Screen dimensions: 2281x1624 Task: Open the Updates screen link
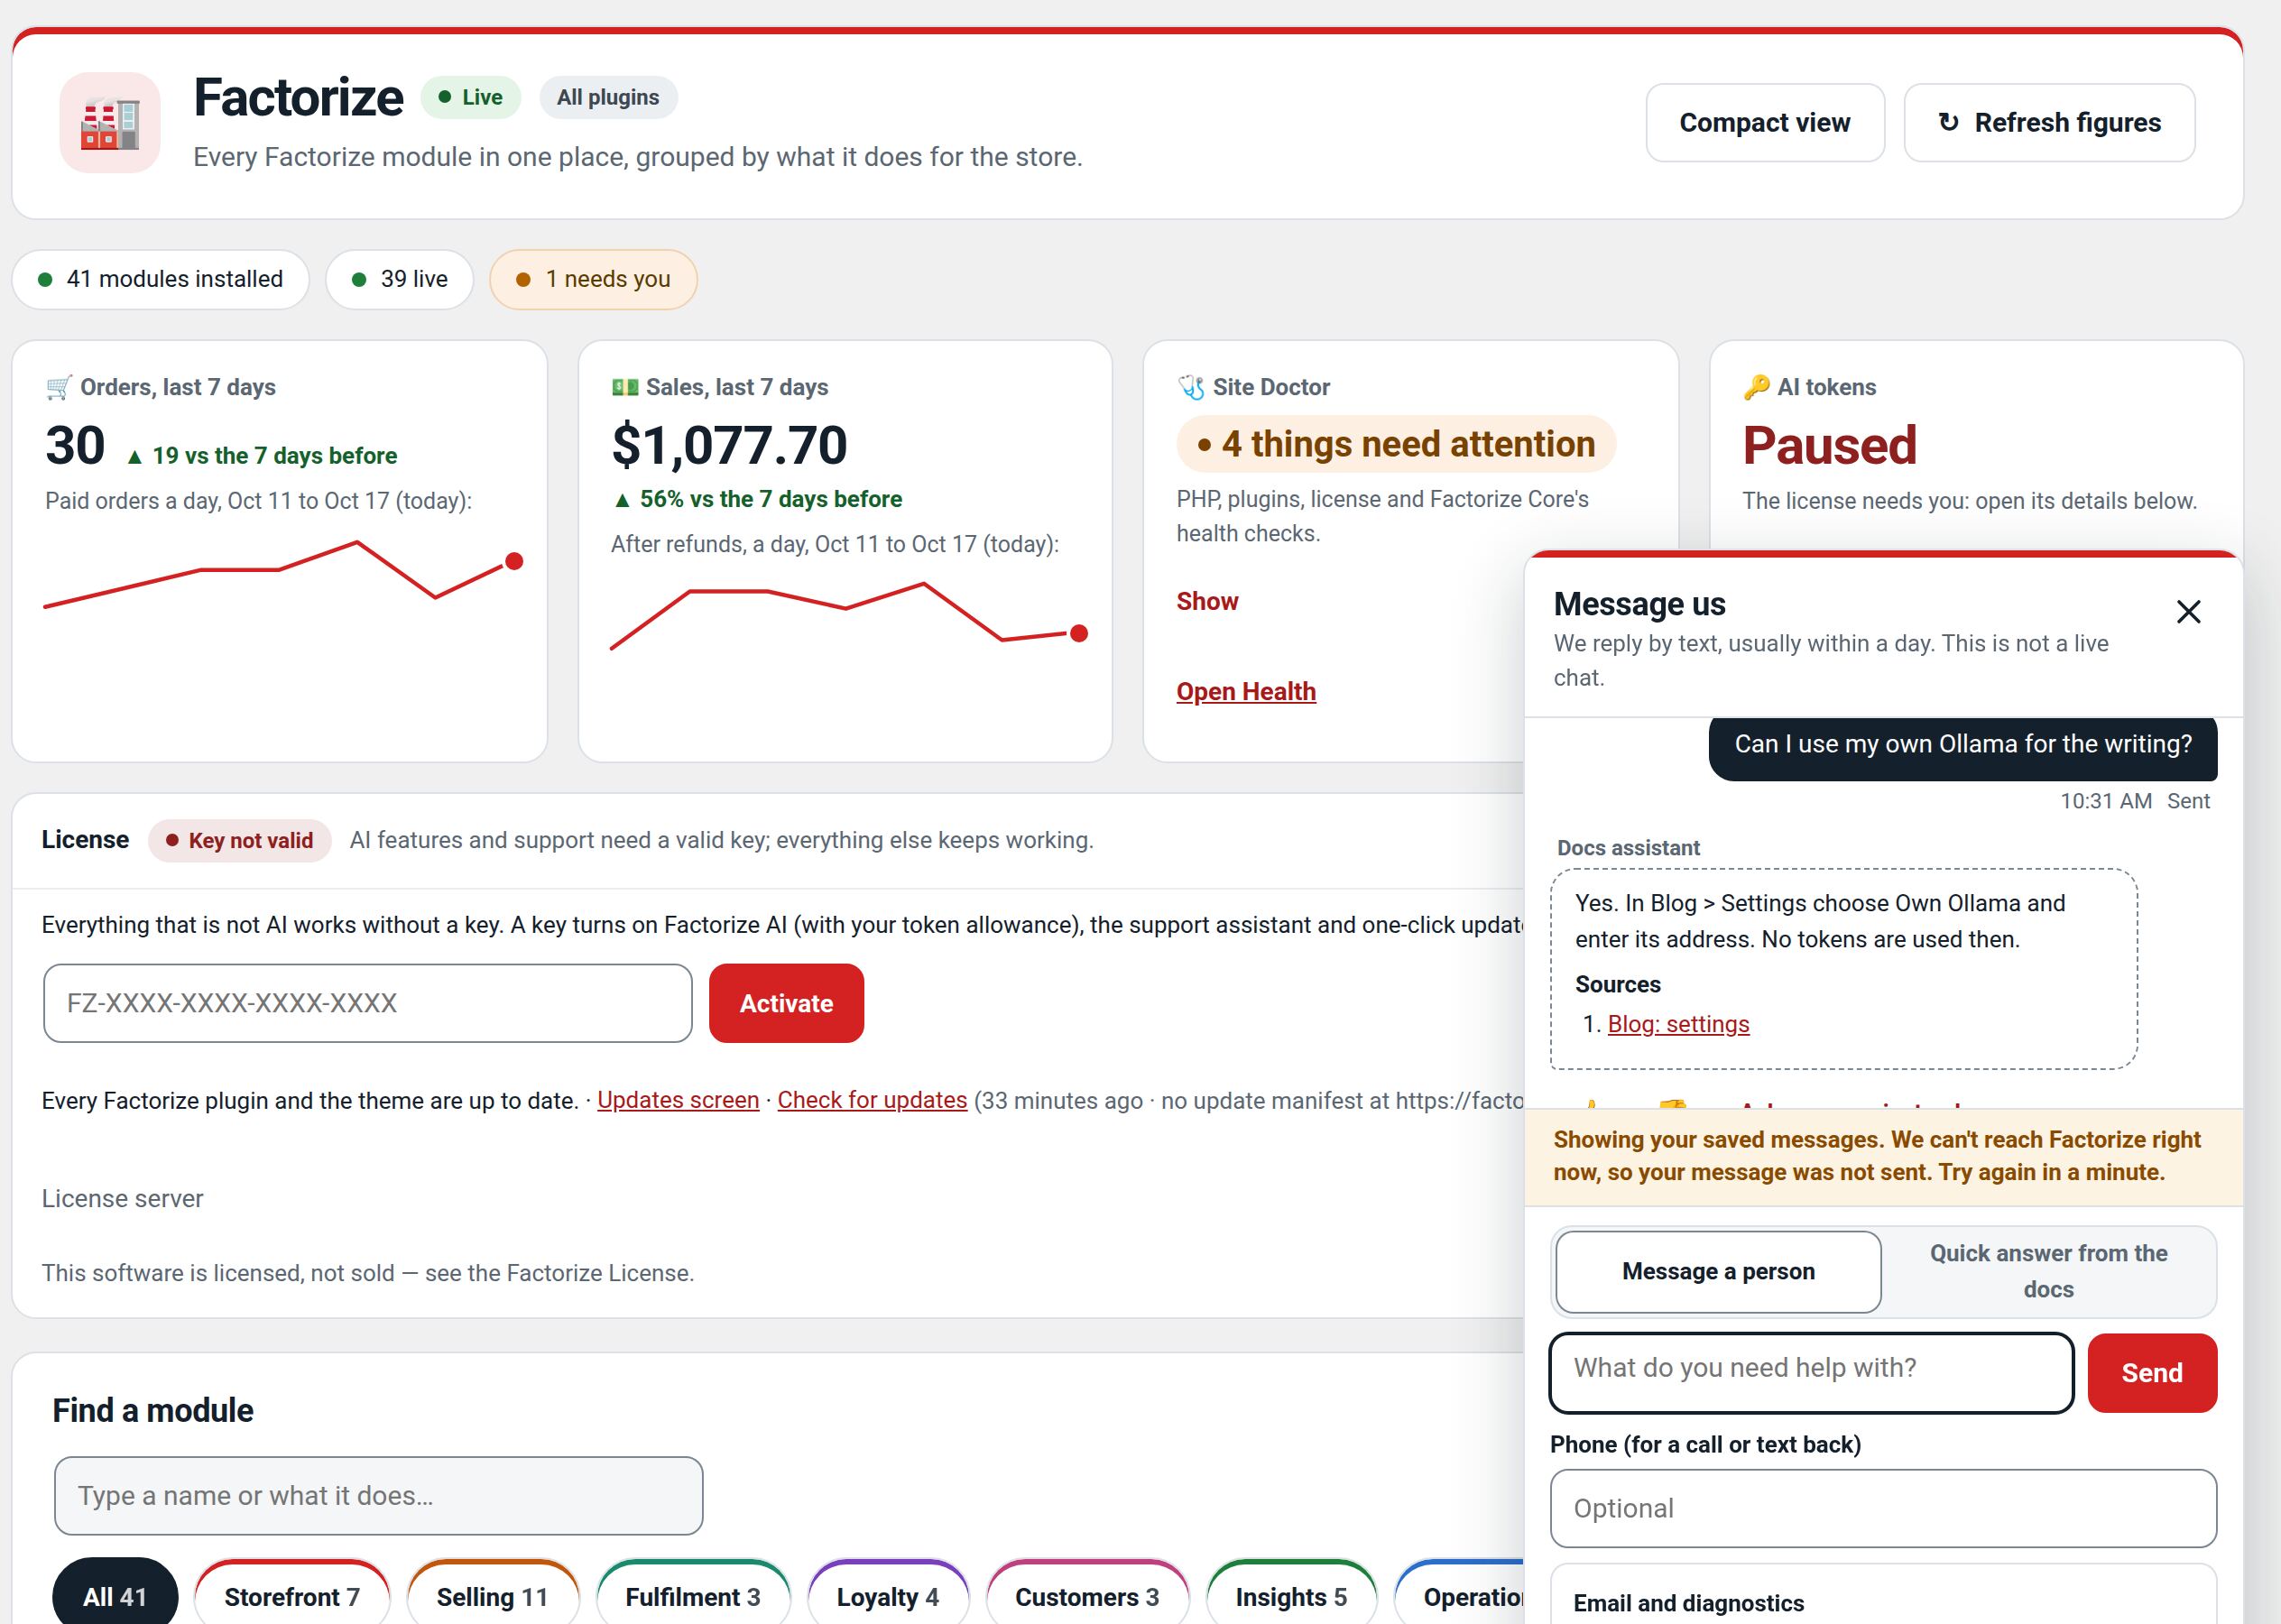coord(678,1100)
